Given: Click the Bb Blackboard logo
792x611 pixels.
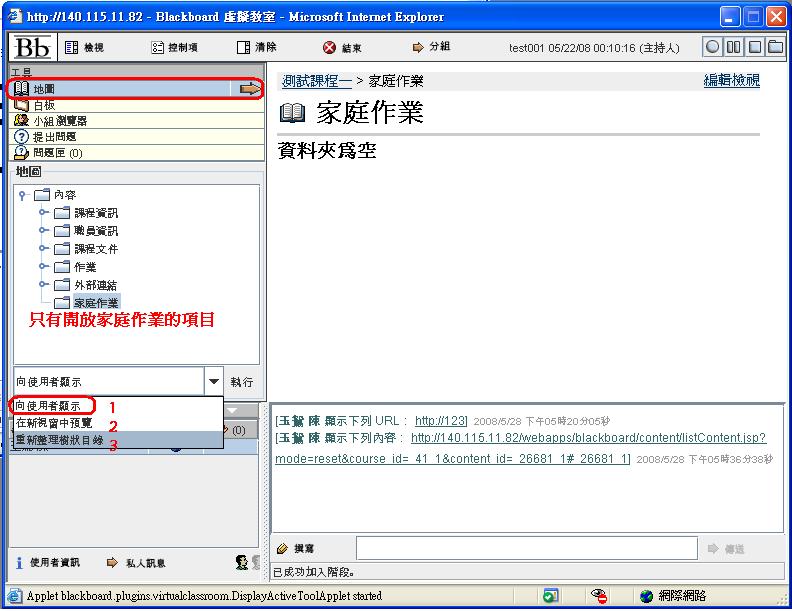Looking at the screenshot, I should 33,47.
